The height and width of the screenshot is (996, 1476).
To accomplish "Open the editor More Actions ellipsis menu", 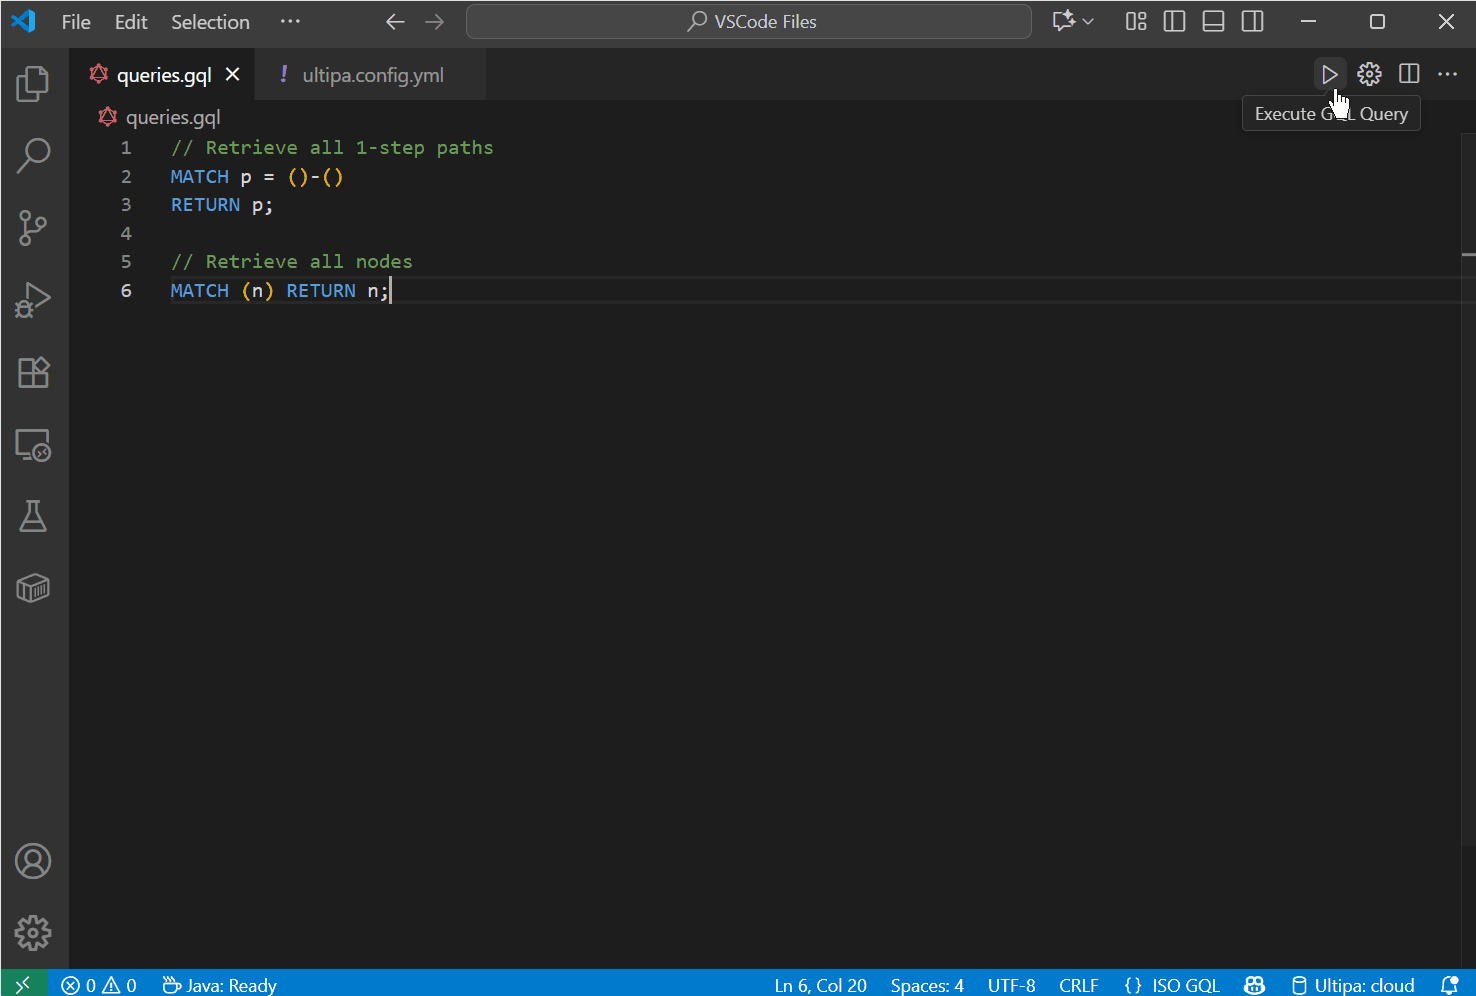I will coord(1447,74).
